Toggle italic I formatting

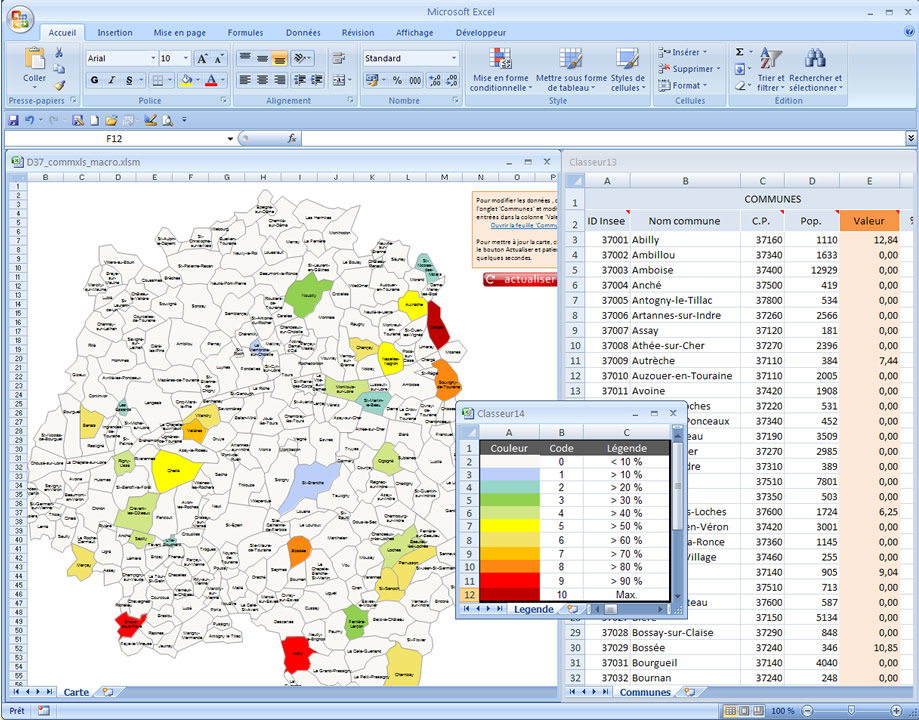tap(111, 80)
